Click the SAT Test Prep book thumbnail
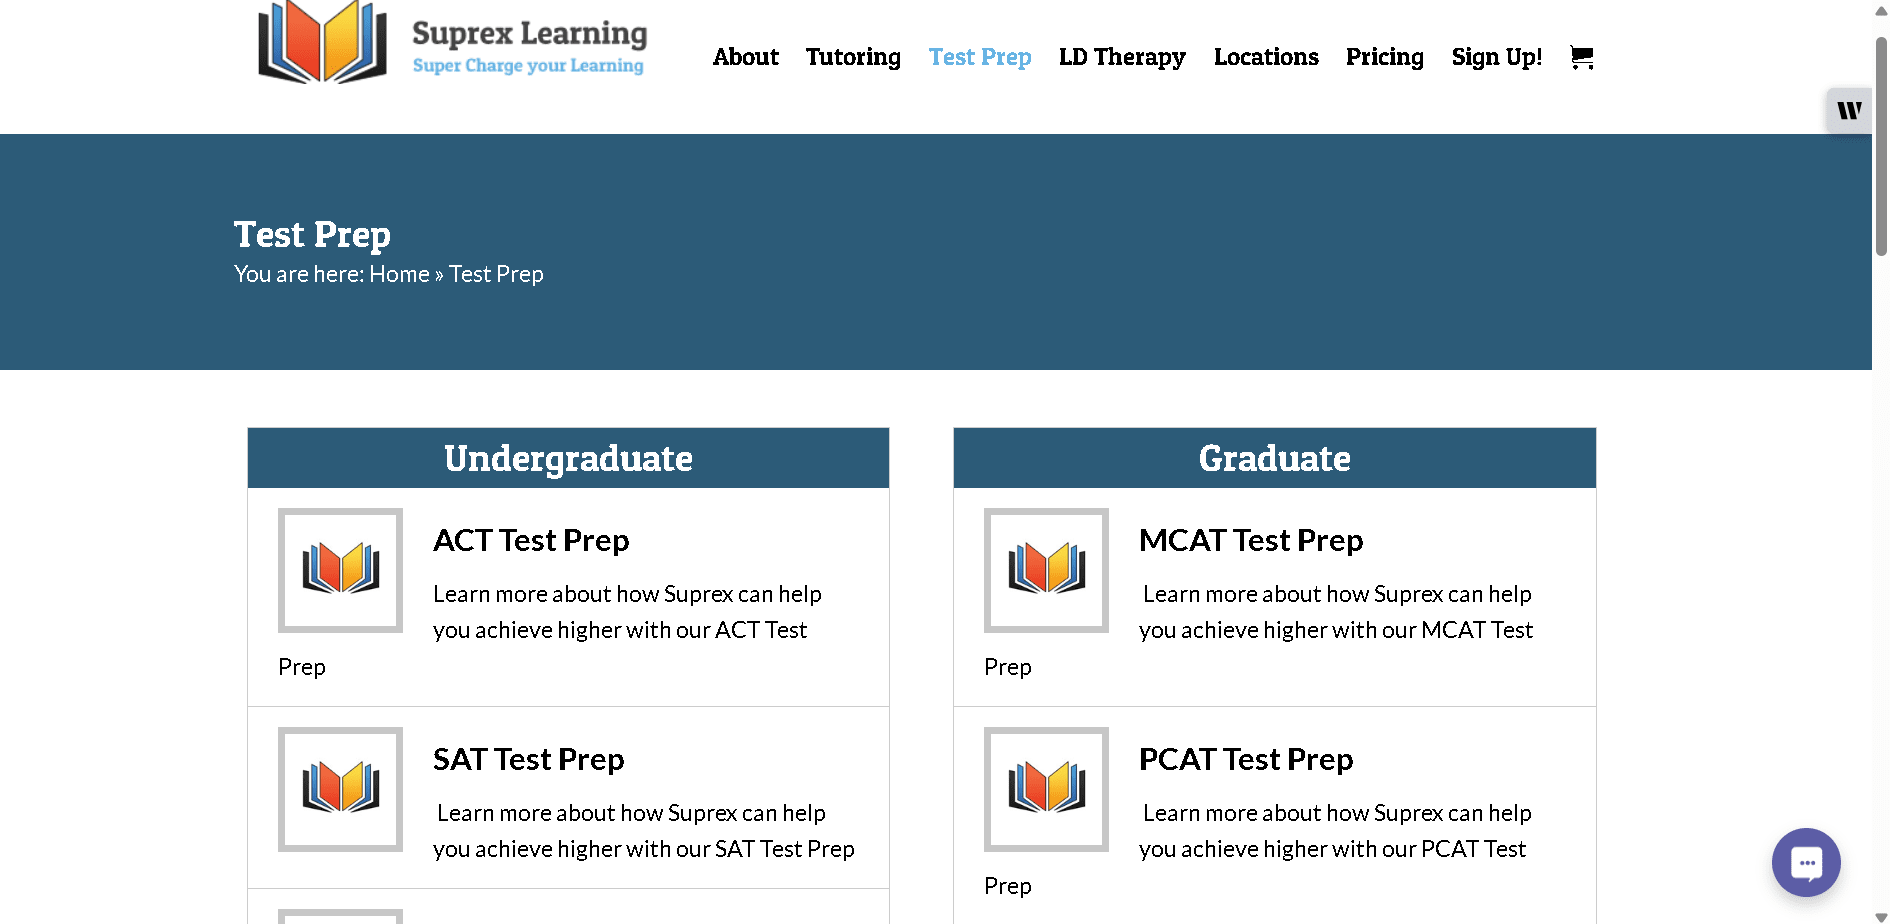1890x924 pixels. 340,789
